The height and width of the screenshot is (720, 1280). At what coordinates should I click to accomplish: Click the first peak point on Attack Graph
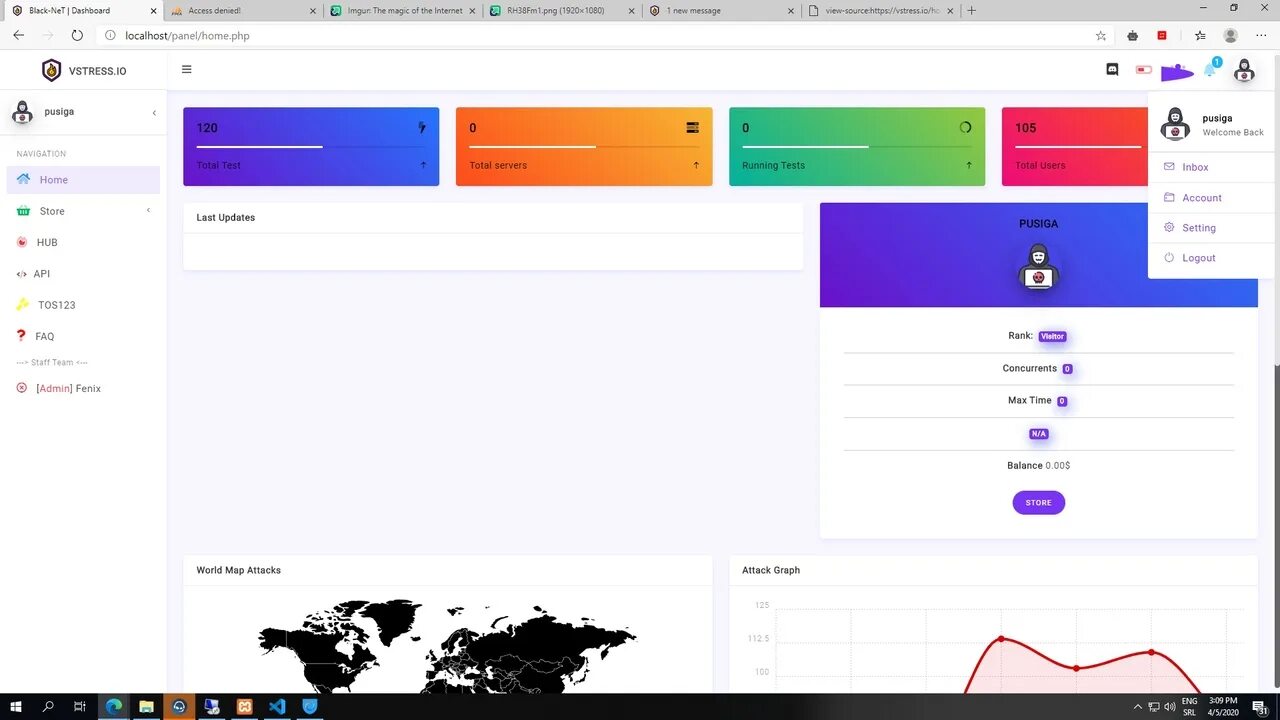coord(1001,638)
